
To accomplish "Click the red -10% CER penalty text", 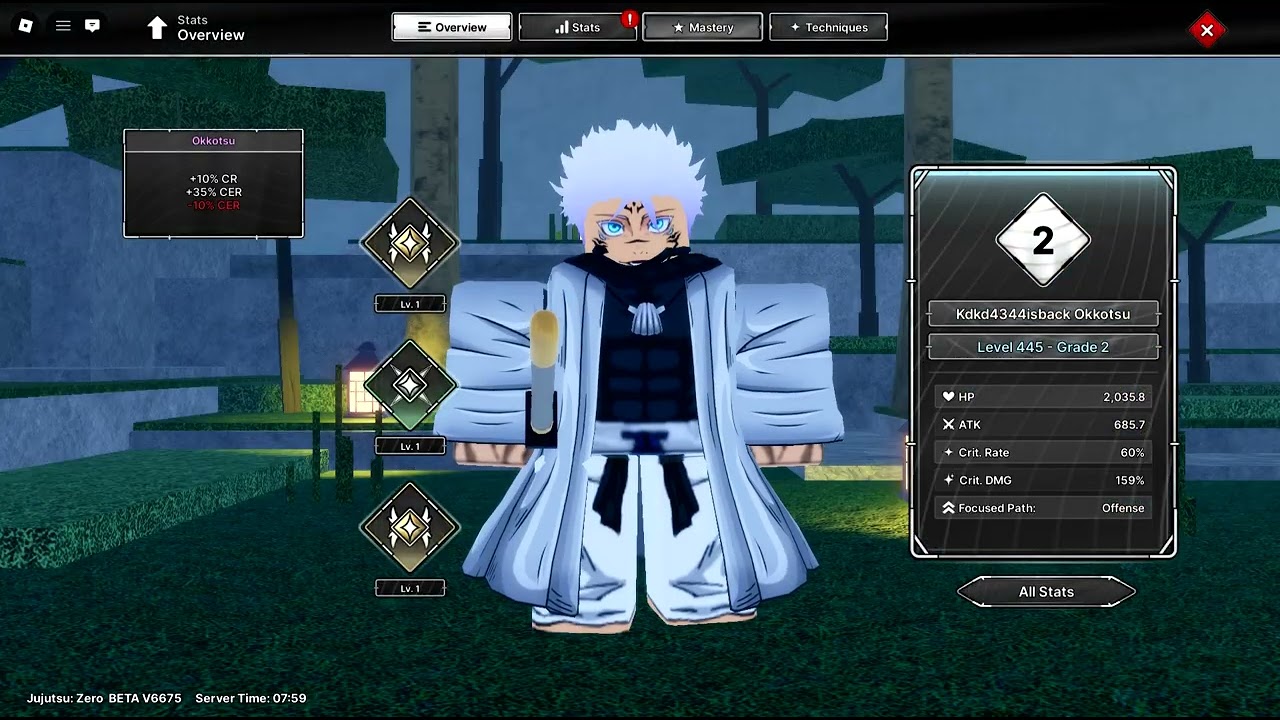I will pos(213,205).
